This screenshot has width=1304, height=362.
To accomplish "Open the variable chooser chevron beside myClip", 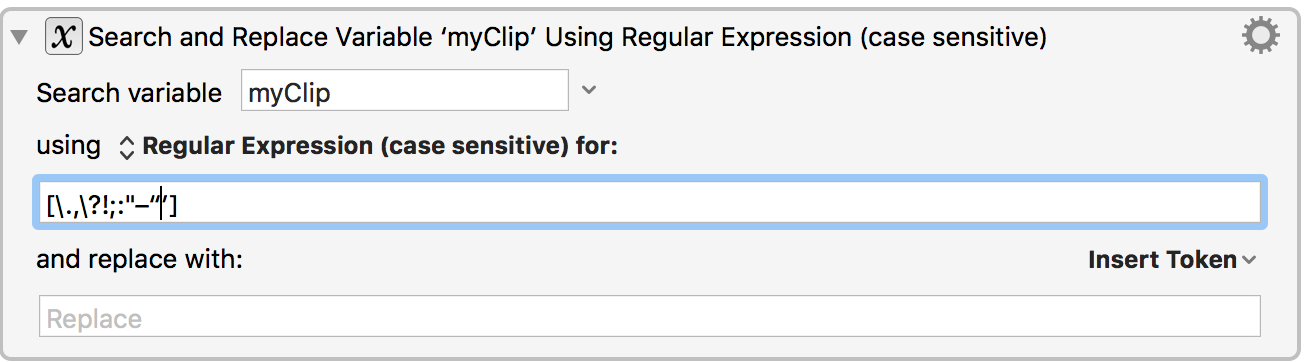I will (589, 90).
